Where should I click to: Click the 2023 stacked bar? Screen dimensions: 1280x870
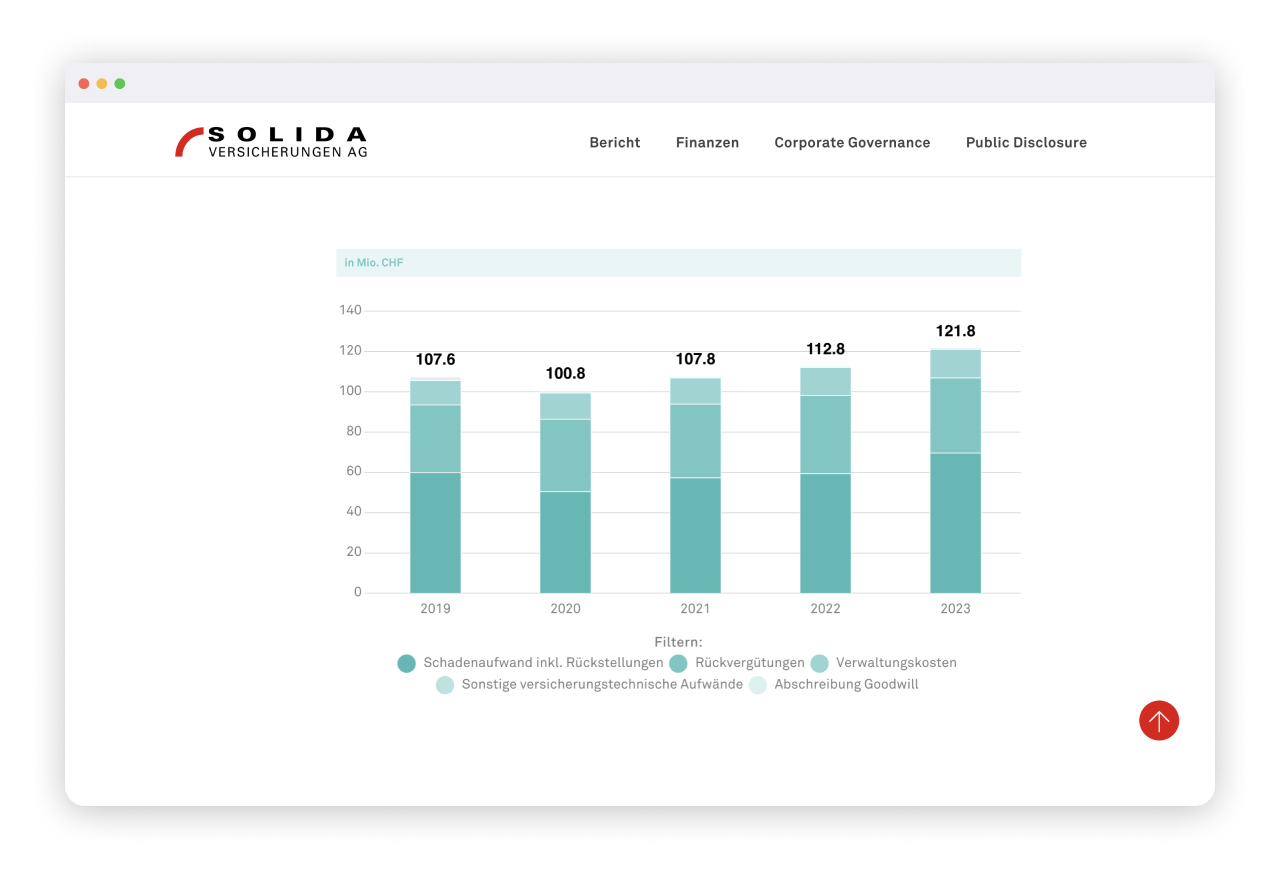point(955,471)
